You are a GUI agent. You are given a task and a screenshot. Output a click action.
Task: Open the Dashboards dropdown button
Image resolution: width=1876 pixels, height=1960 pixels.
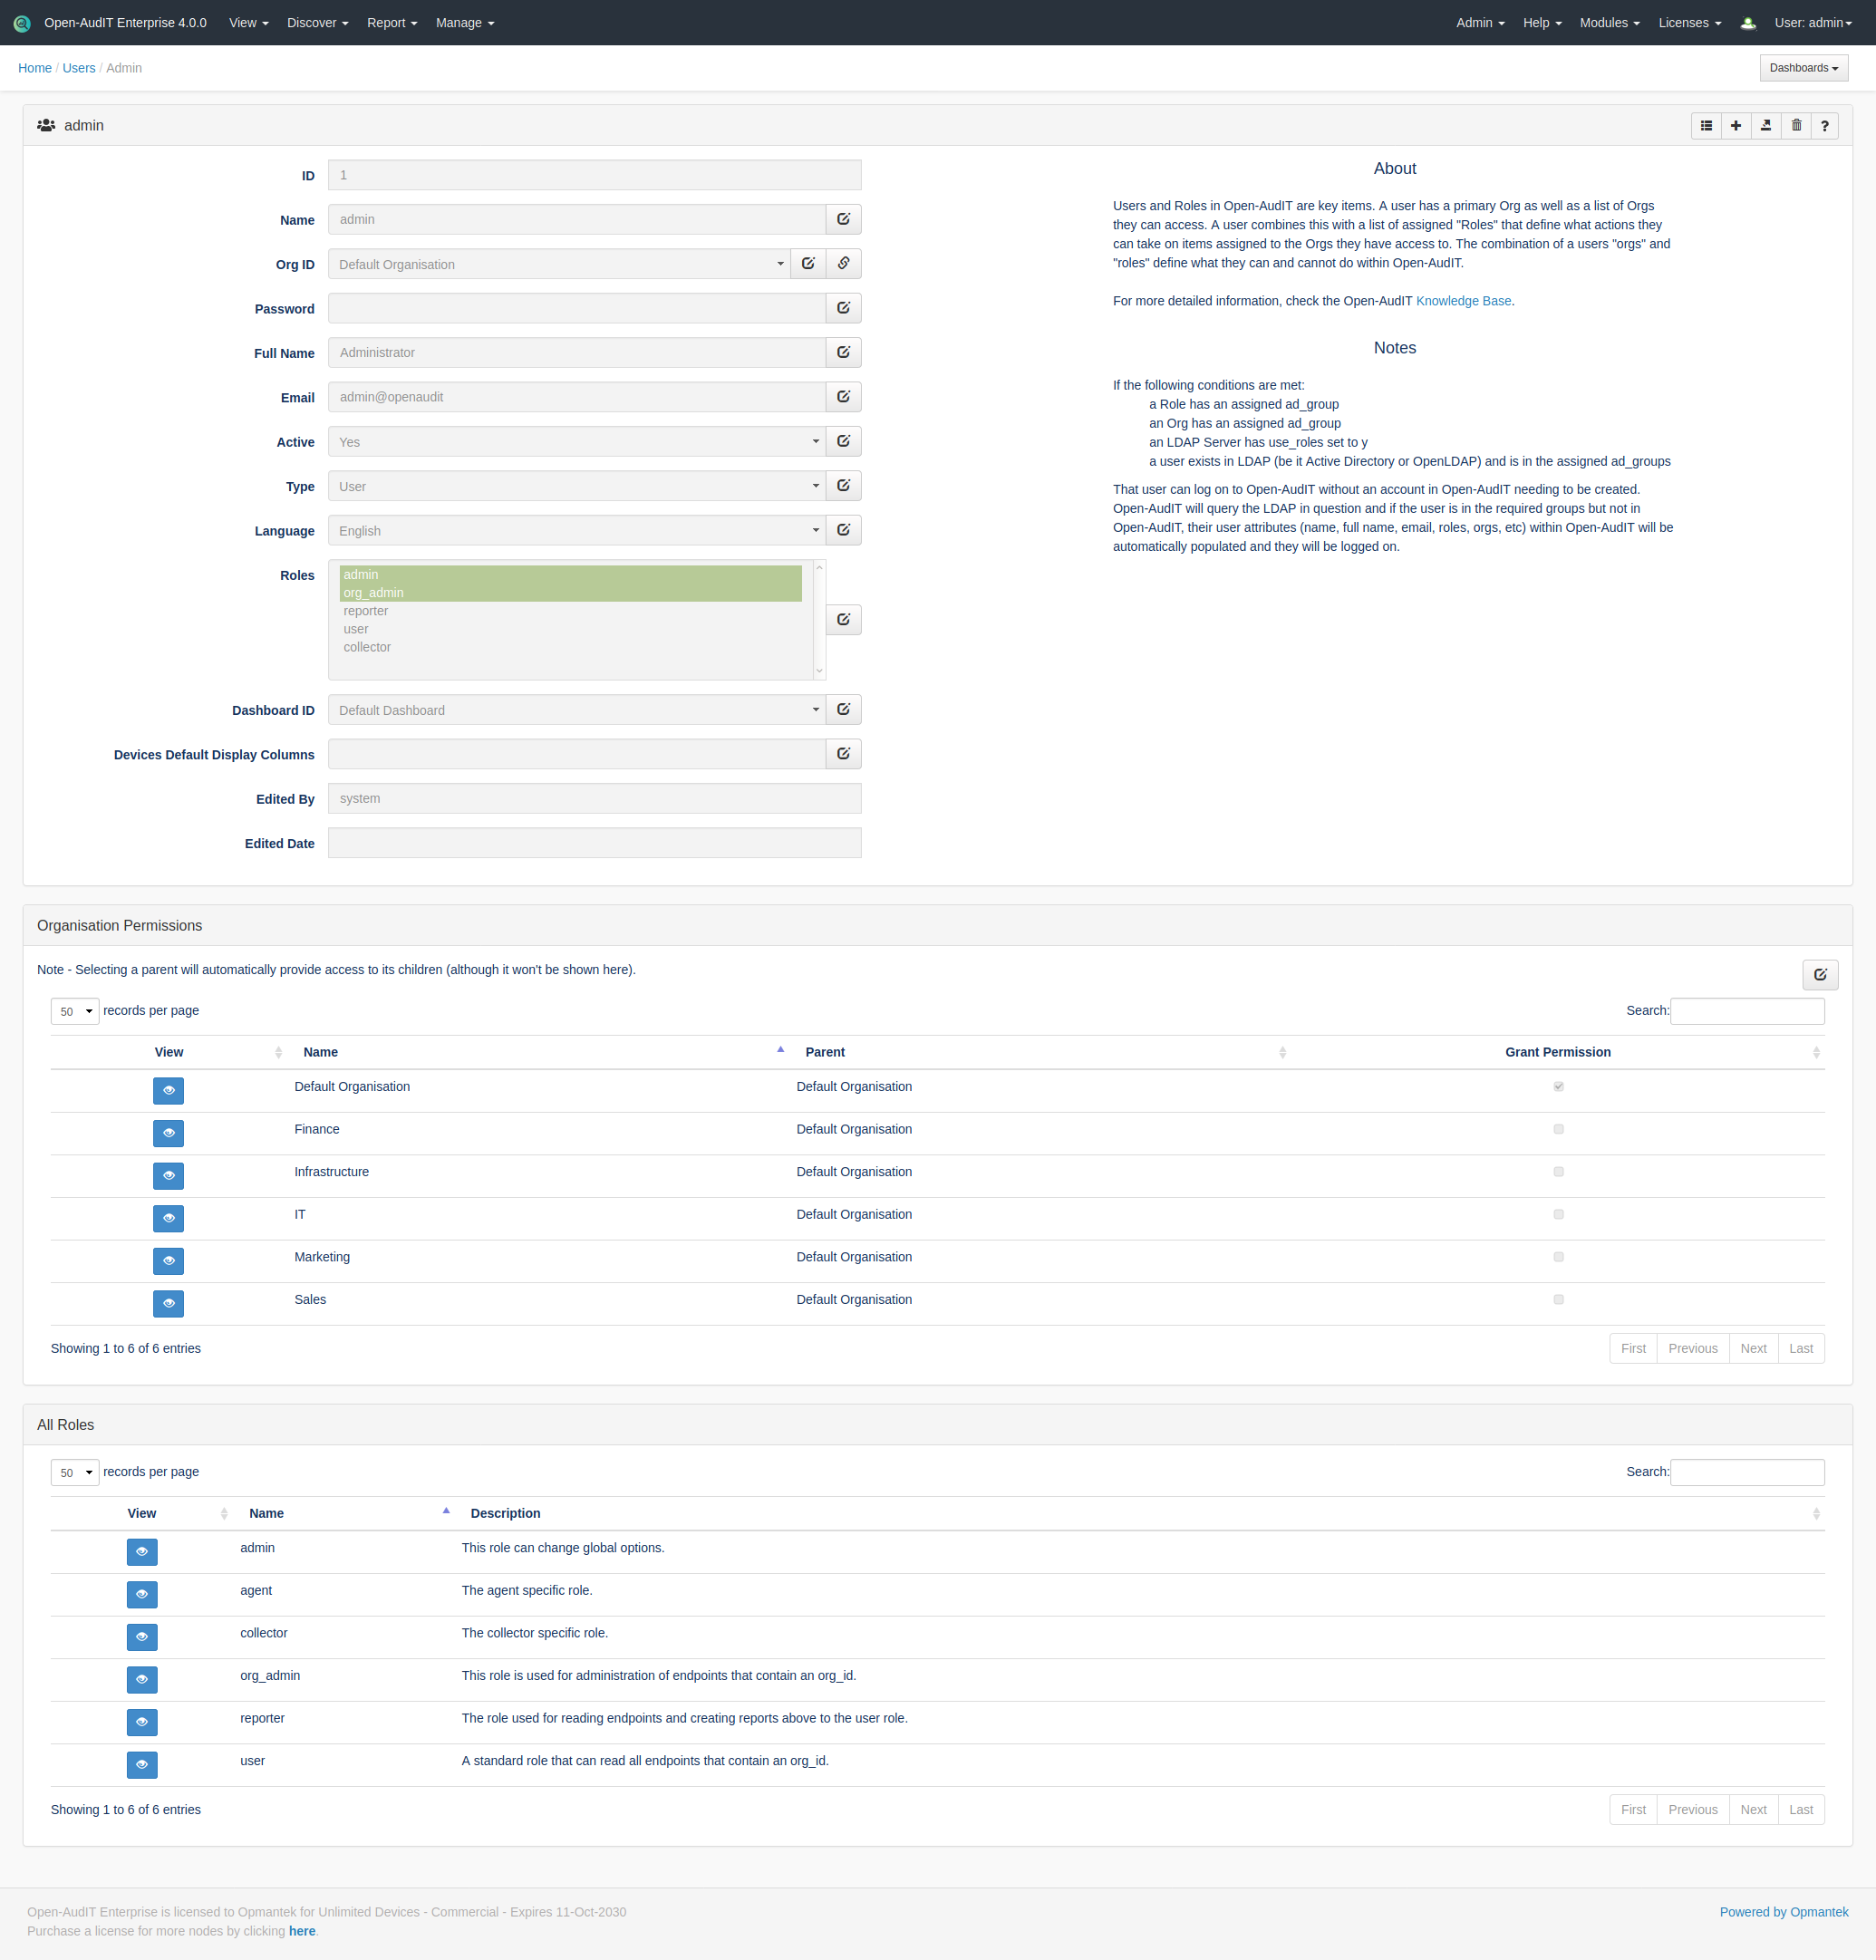(1803, 68)
